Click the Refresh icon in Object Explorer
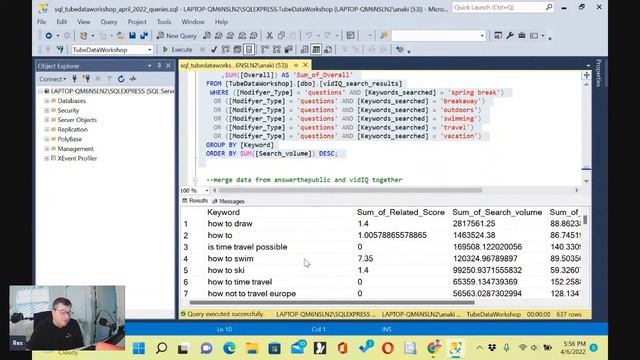The image size is (640, 360). 121,79
